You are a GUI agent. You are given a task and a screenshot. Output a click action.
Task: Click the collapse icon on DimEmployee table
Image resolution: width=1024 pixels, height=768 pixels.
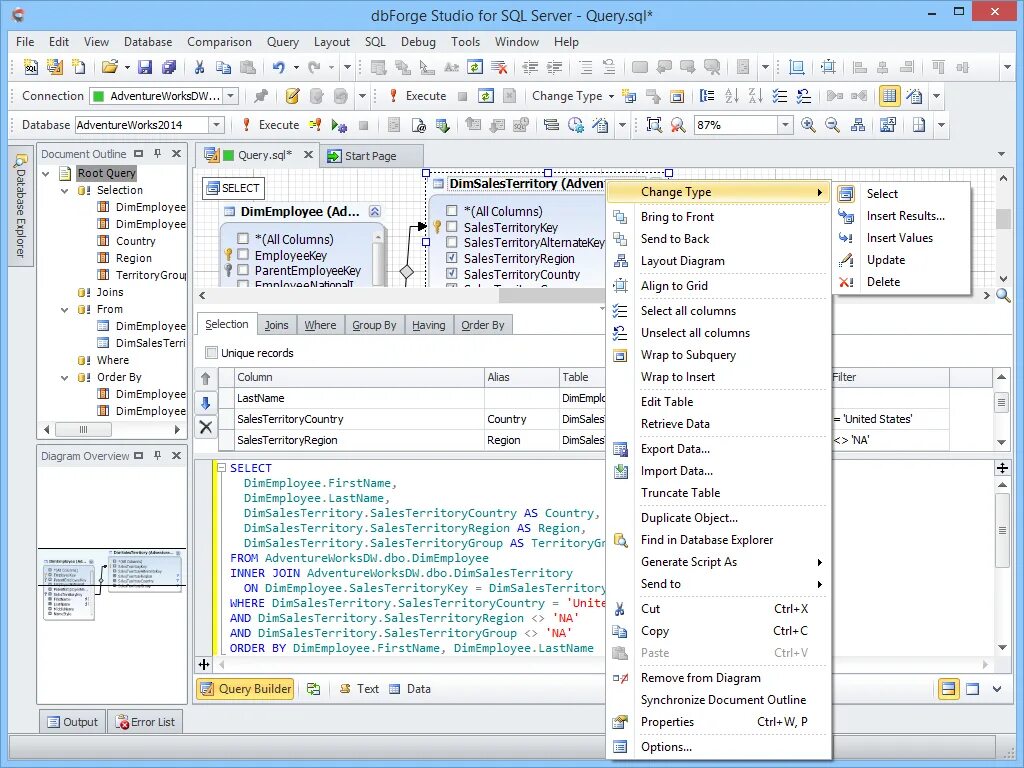tap(375, 211)
